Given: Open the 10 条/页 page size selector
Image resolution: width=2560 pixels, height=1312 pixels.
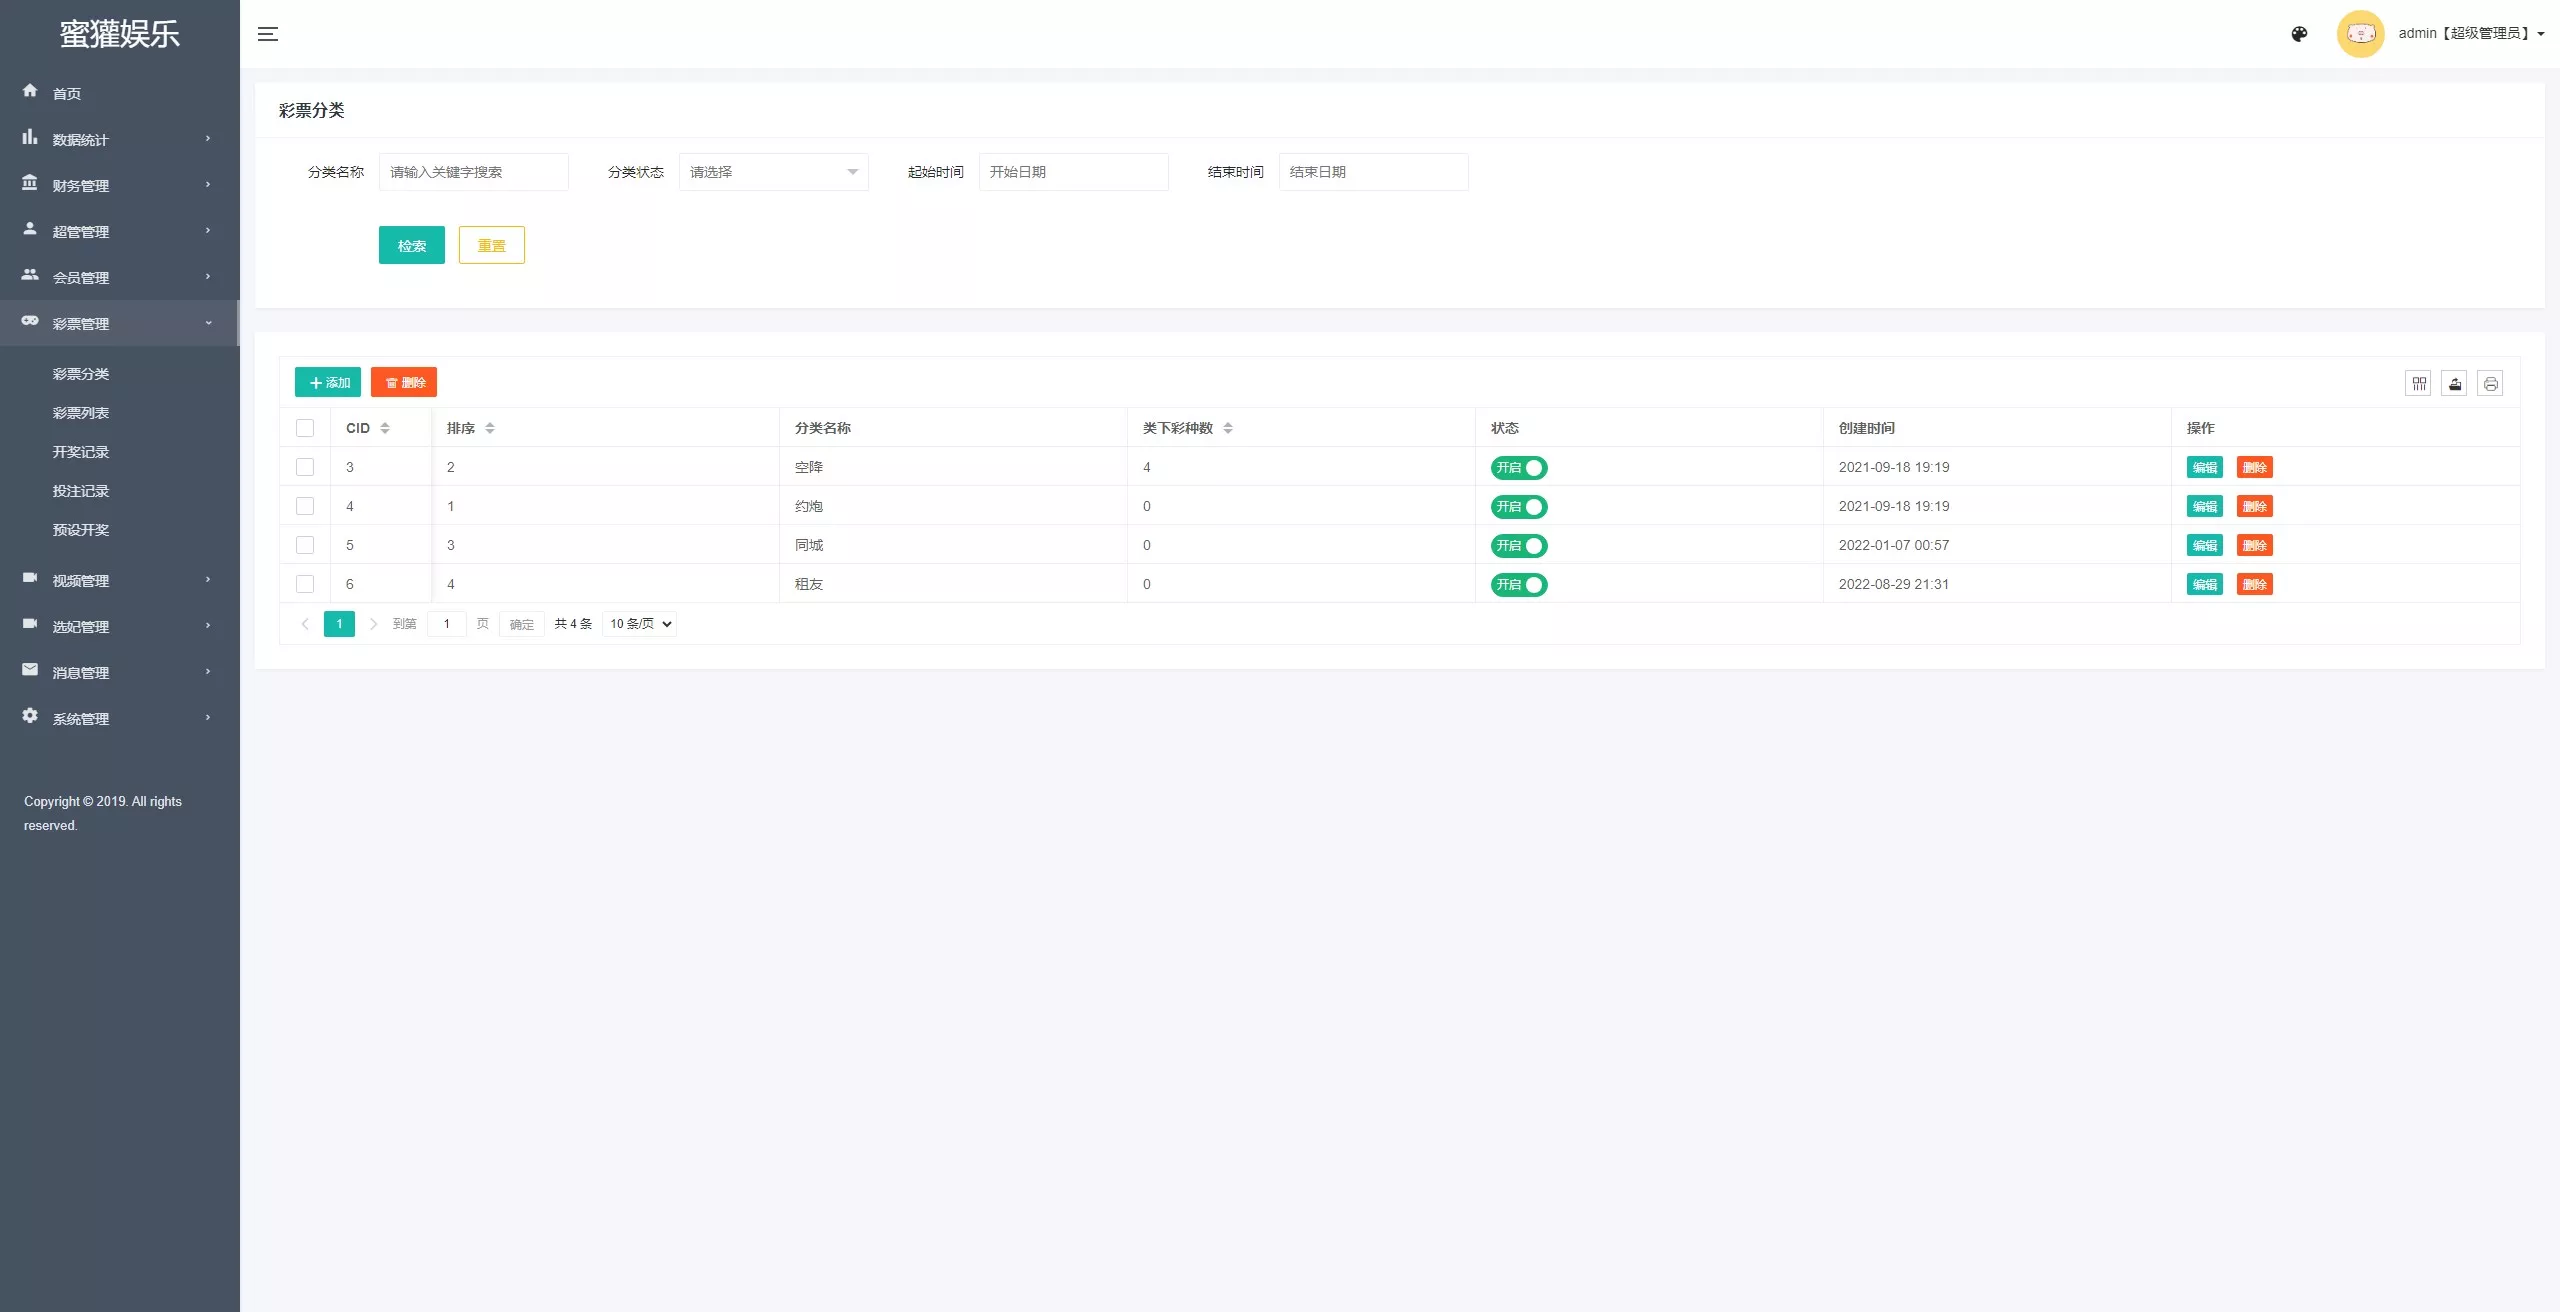Looking at the screenshot, I should [x=639, y=624].
